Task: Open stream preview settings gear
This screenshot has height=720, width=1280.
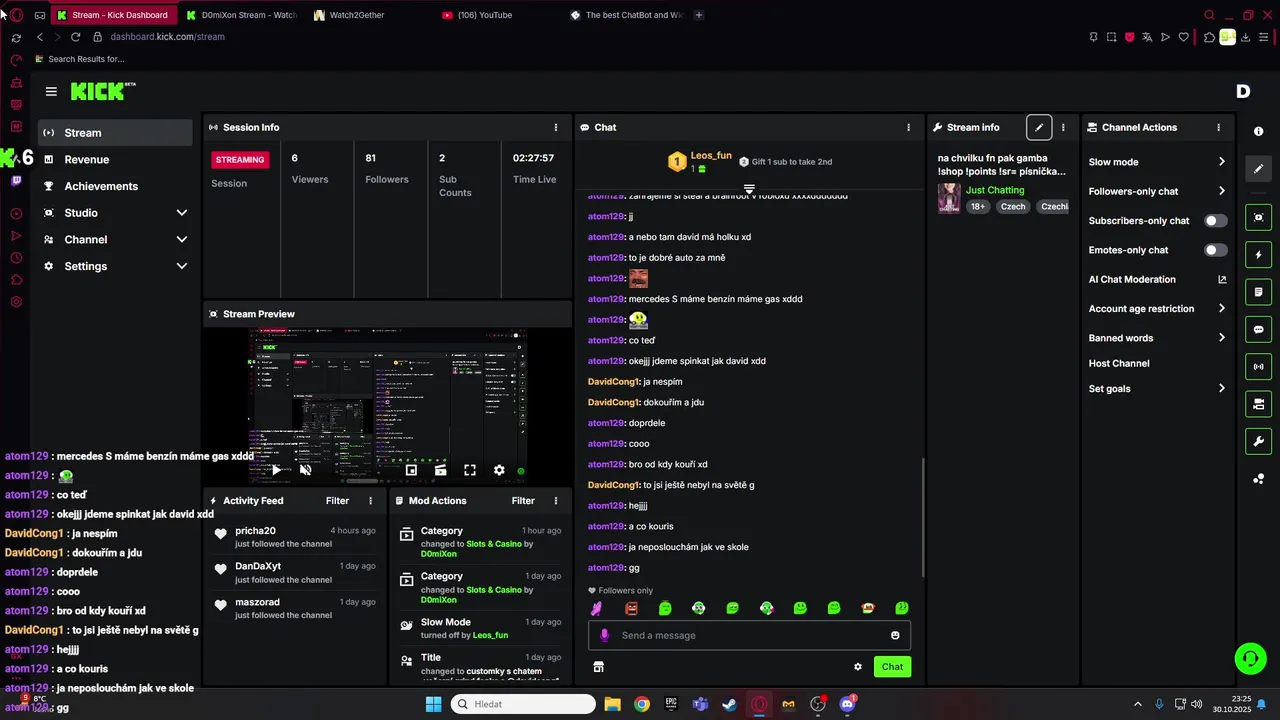Action: (499, 470)
